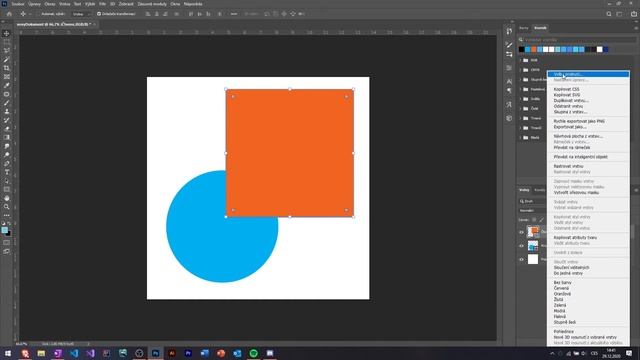
Task: Select the Eyedropper tool
Action: 7,85
